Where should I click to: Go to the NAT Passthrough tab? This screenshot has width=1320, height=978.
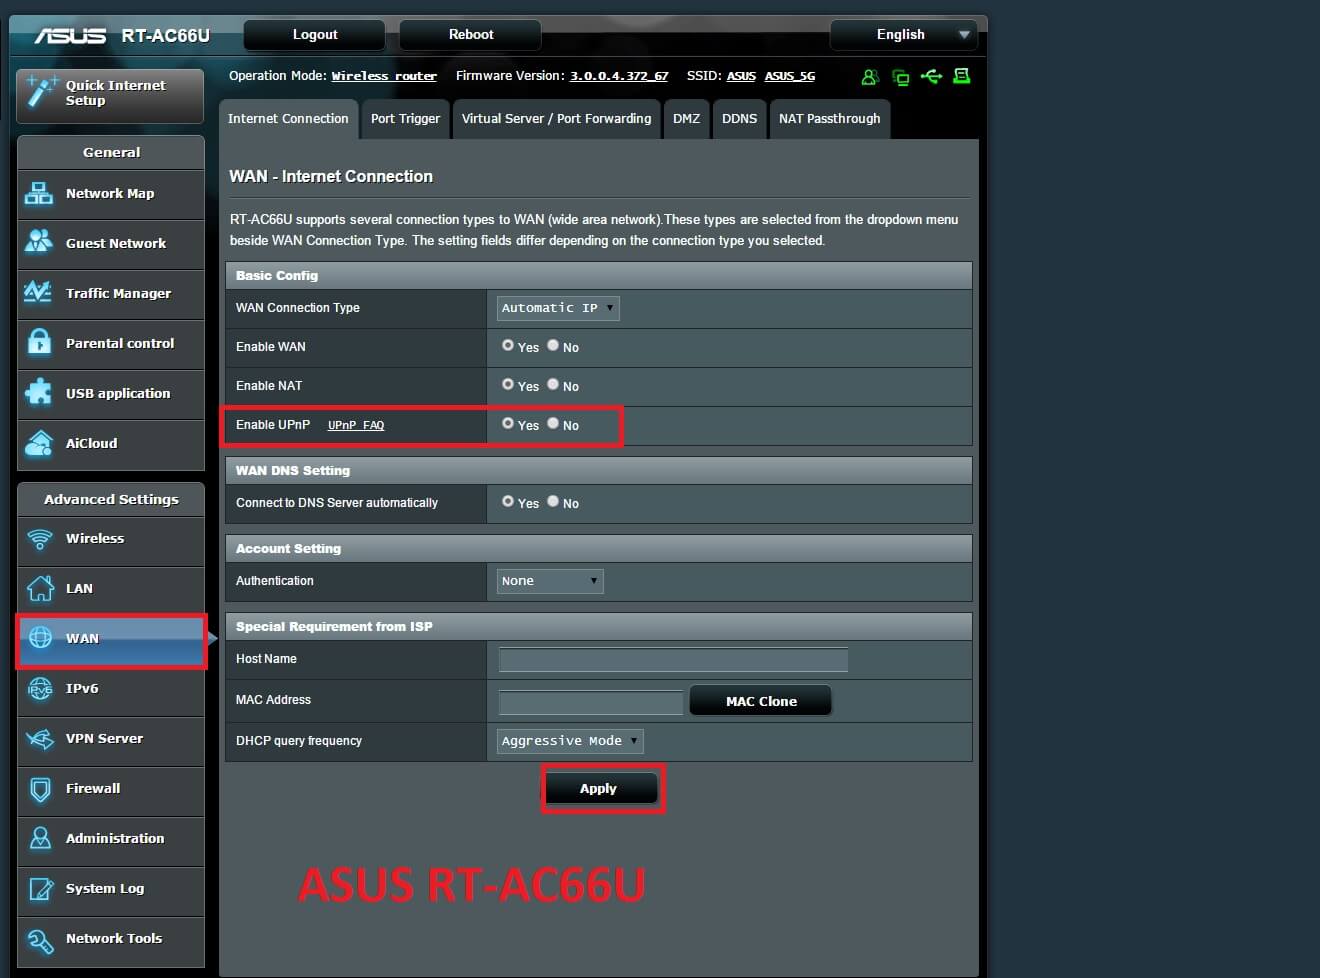click(x=830, y=119)
